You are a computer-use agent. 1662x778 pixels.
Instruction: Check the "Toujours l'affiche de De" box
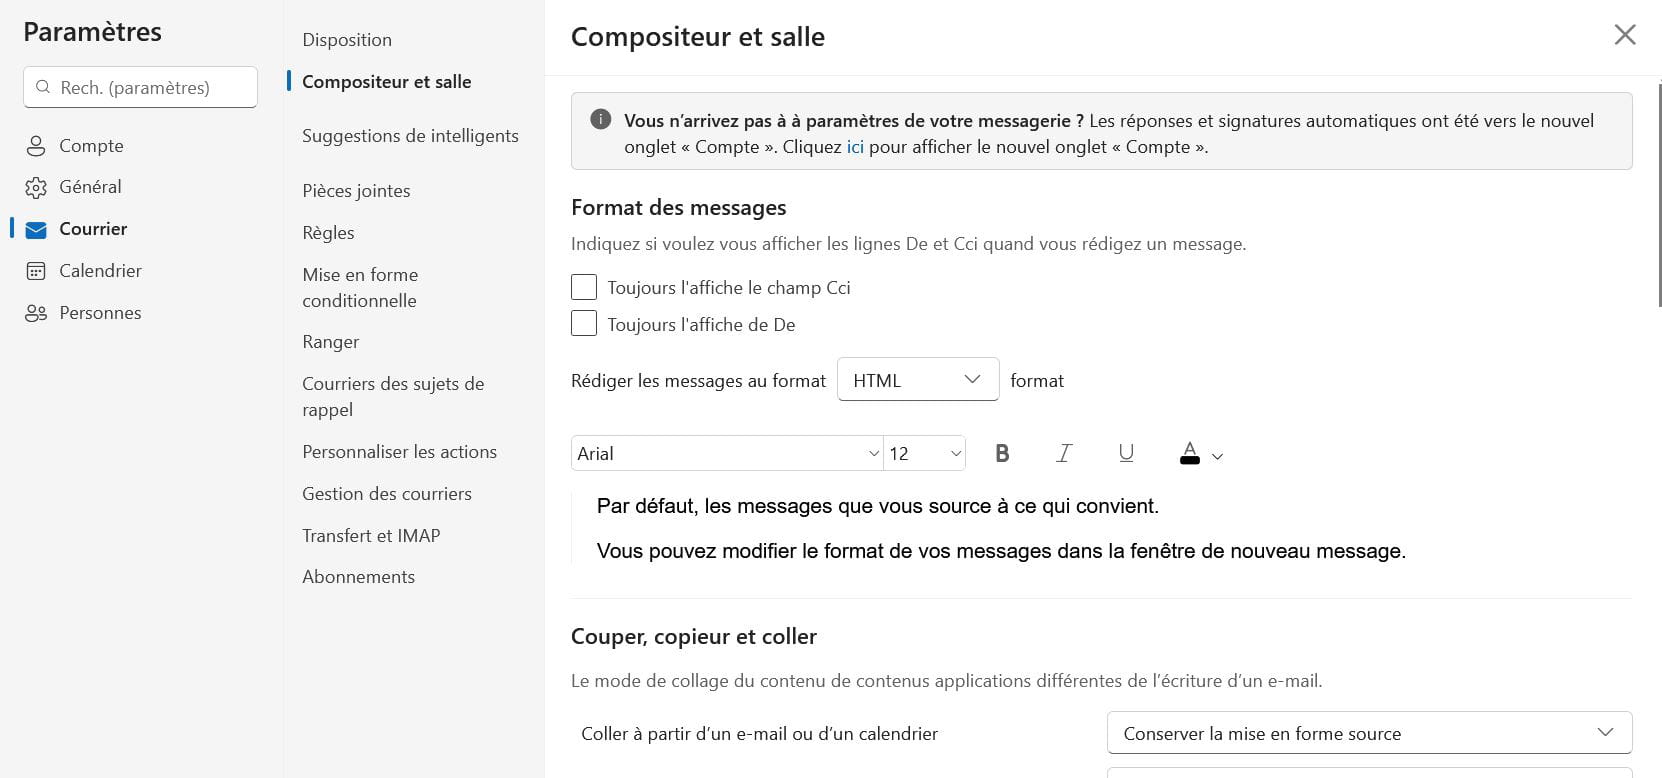click(x=584, y=324)
